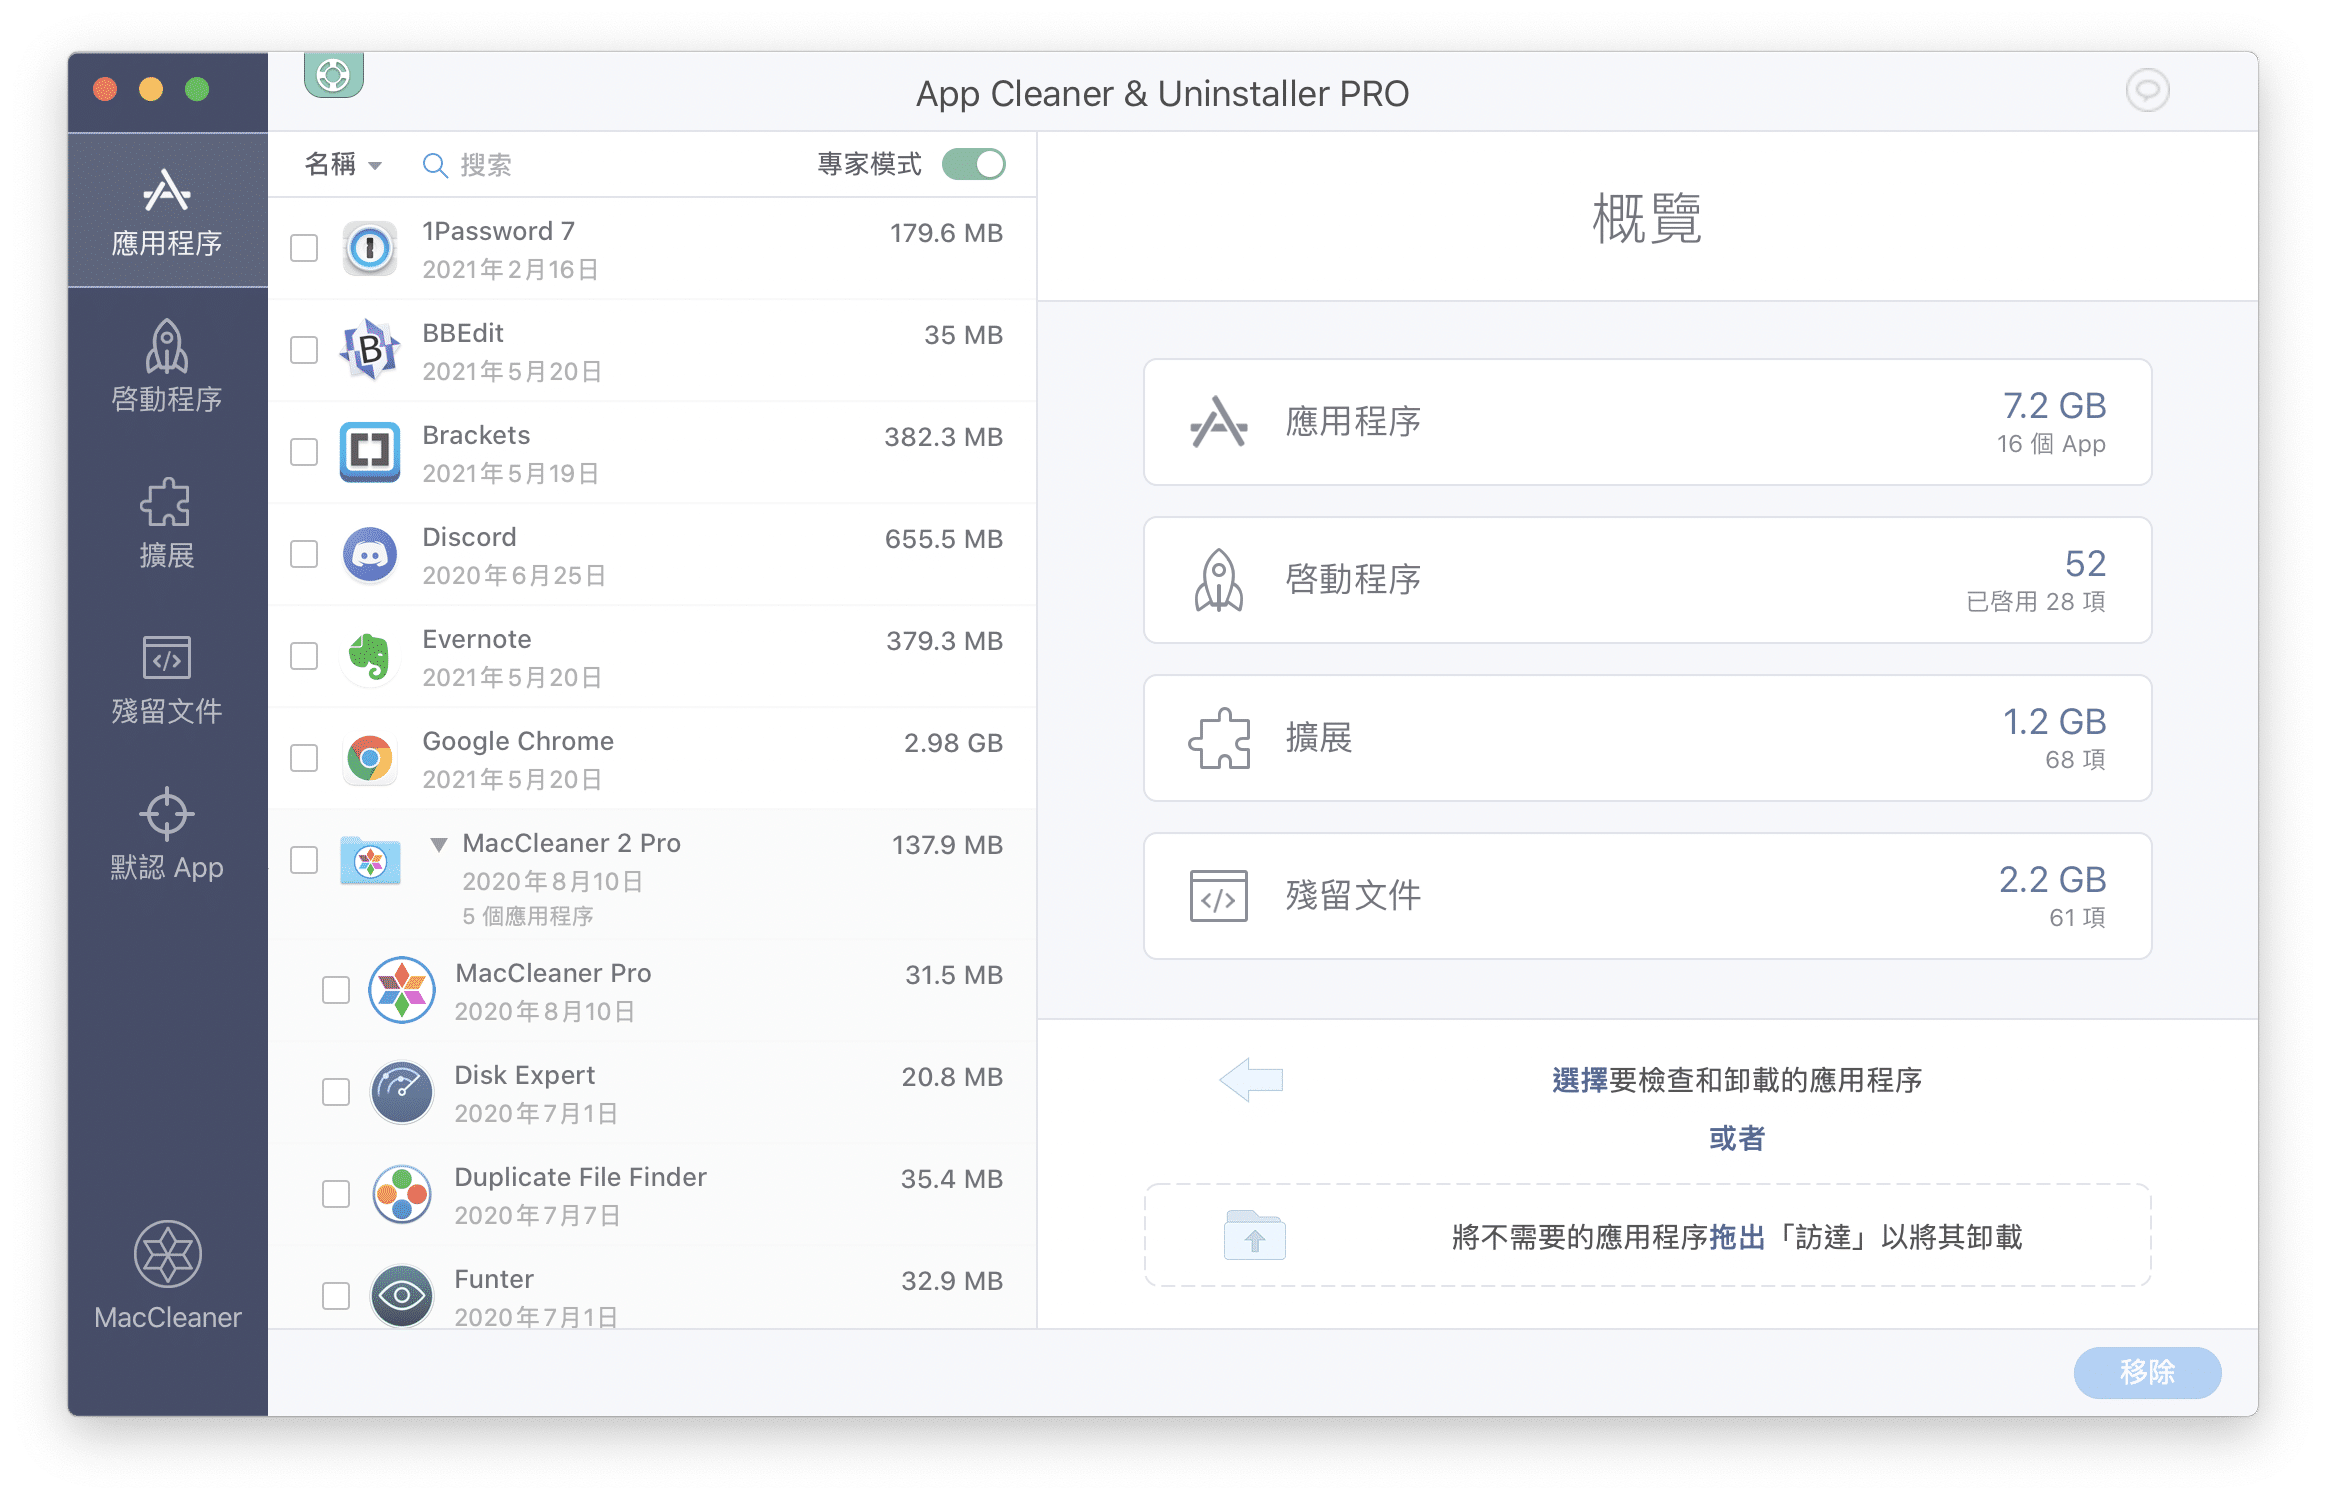
Task: Click the Google Chrome app icon
Action: (x=370, y=759)
